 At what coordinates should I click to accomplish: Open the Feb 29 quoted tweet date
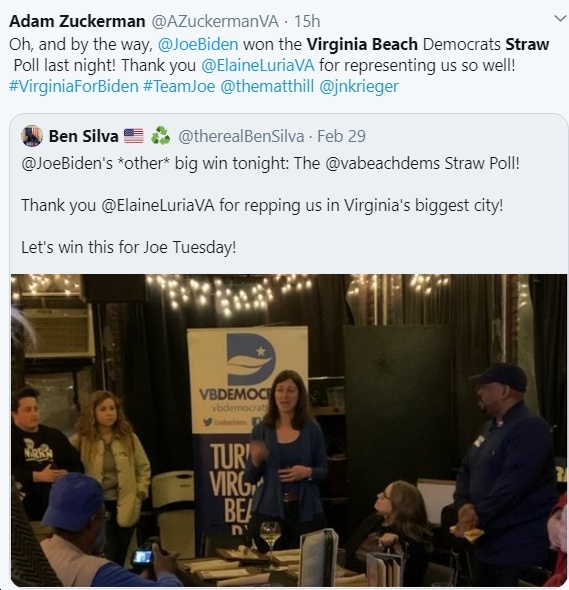coord(341,136)
